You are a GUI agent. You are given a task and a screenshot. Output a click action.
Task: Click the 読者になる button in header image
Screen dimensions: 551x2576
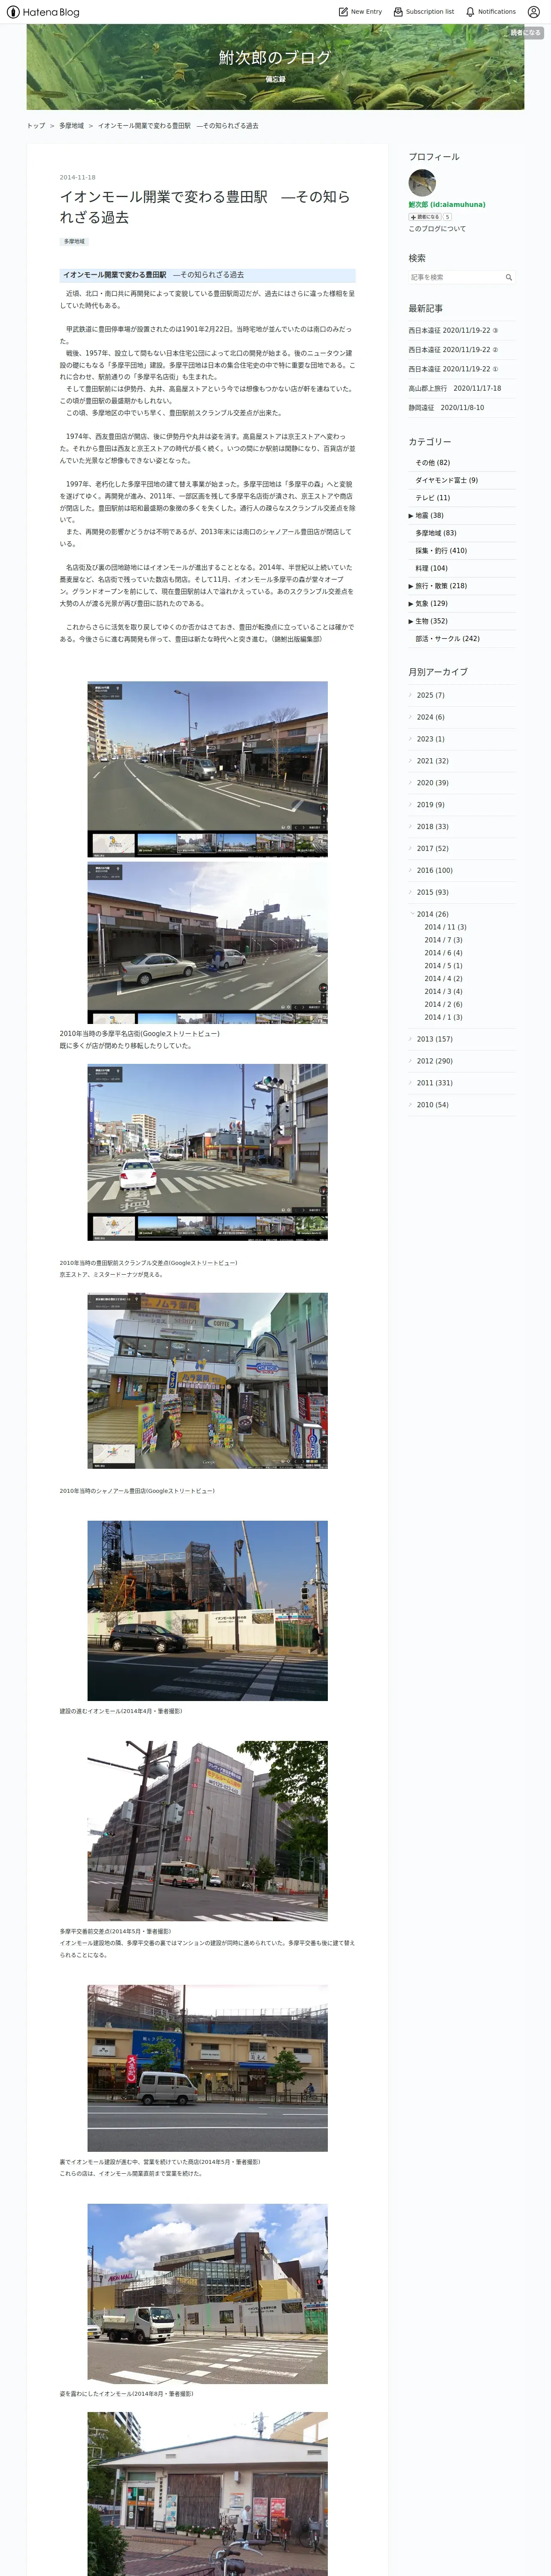(x=525, y=33)
